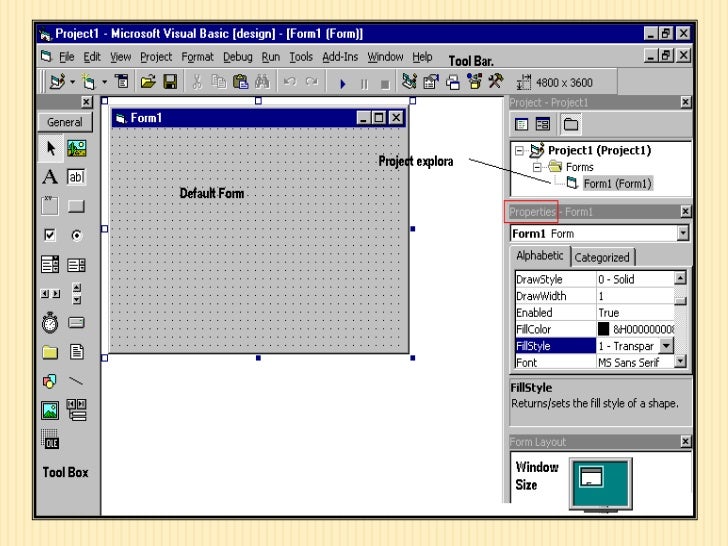Screen dimensions: 728x546
Task: Click Add Standard EXE Project icon
Action: pyautogui.click(x=58, y=82)
